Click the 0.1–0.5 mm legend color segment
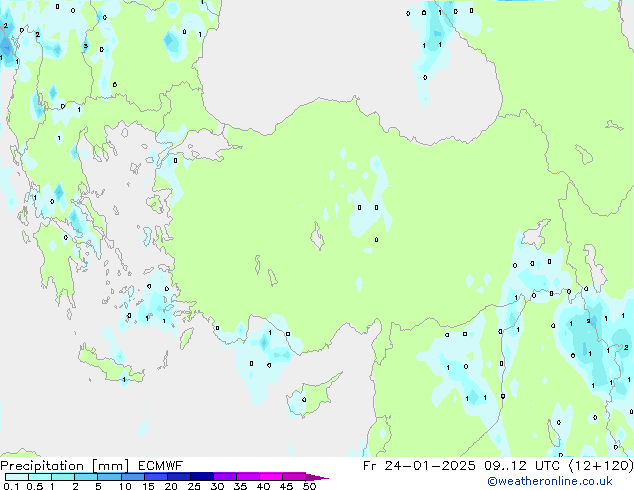This screenshot has width=634, height=490. [17, 477]
